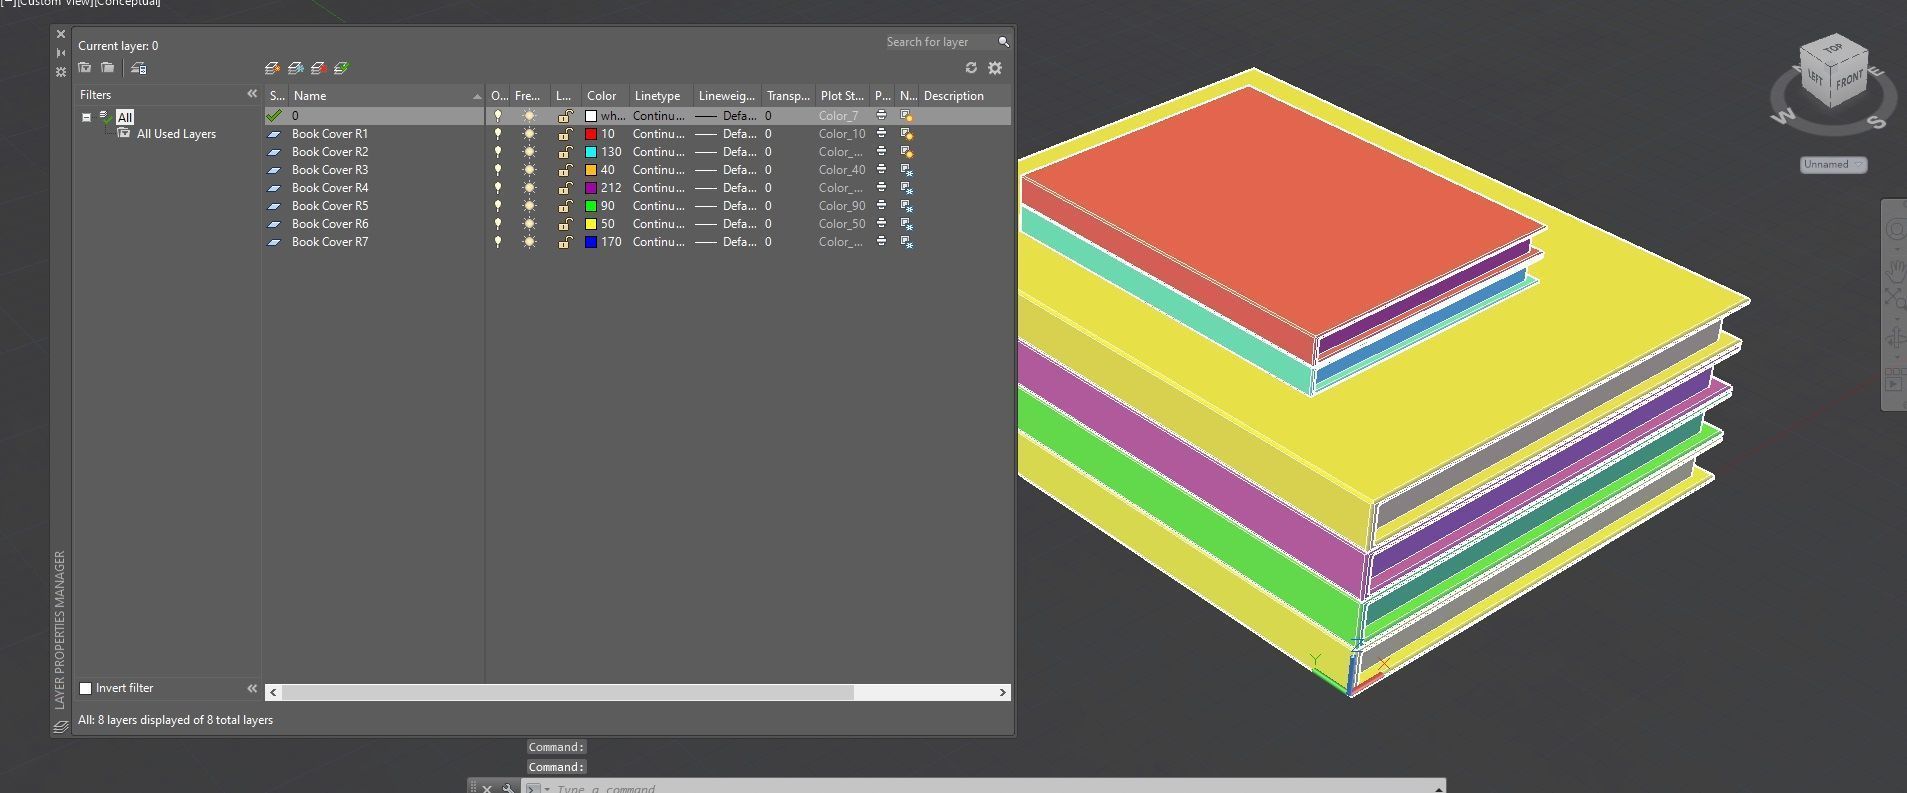
Task: Open linetype of Book Cover R1
Action: point(659,133)
